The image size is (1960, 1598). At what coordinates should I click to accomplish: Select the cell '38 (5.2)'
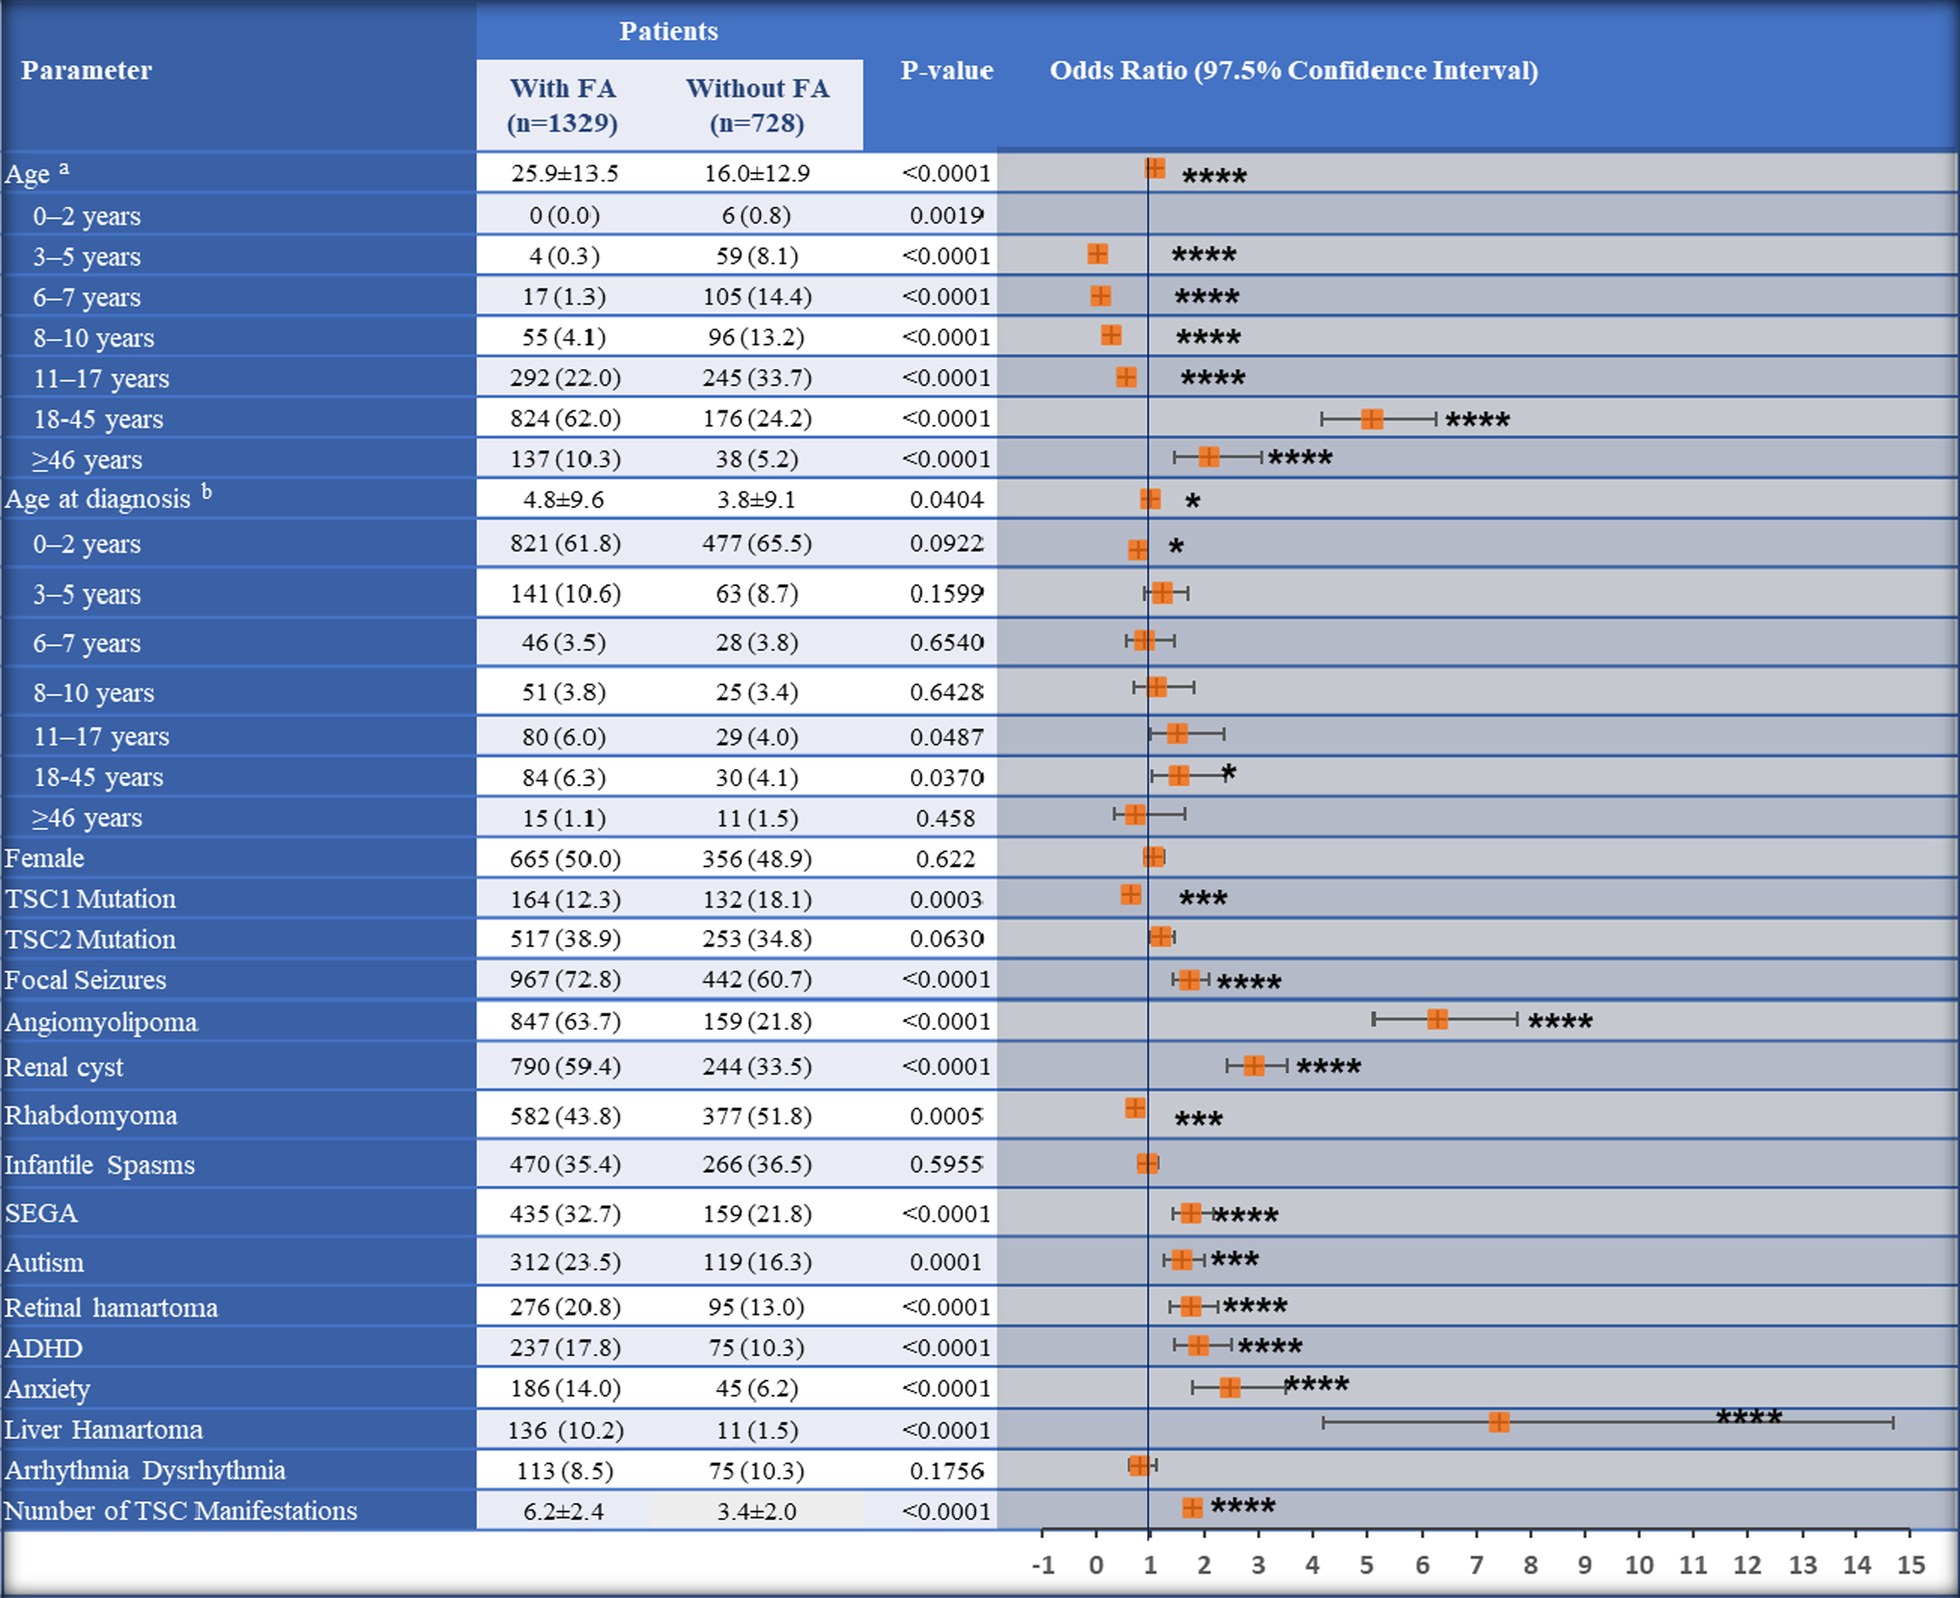(757, 459)
